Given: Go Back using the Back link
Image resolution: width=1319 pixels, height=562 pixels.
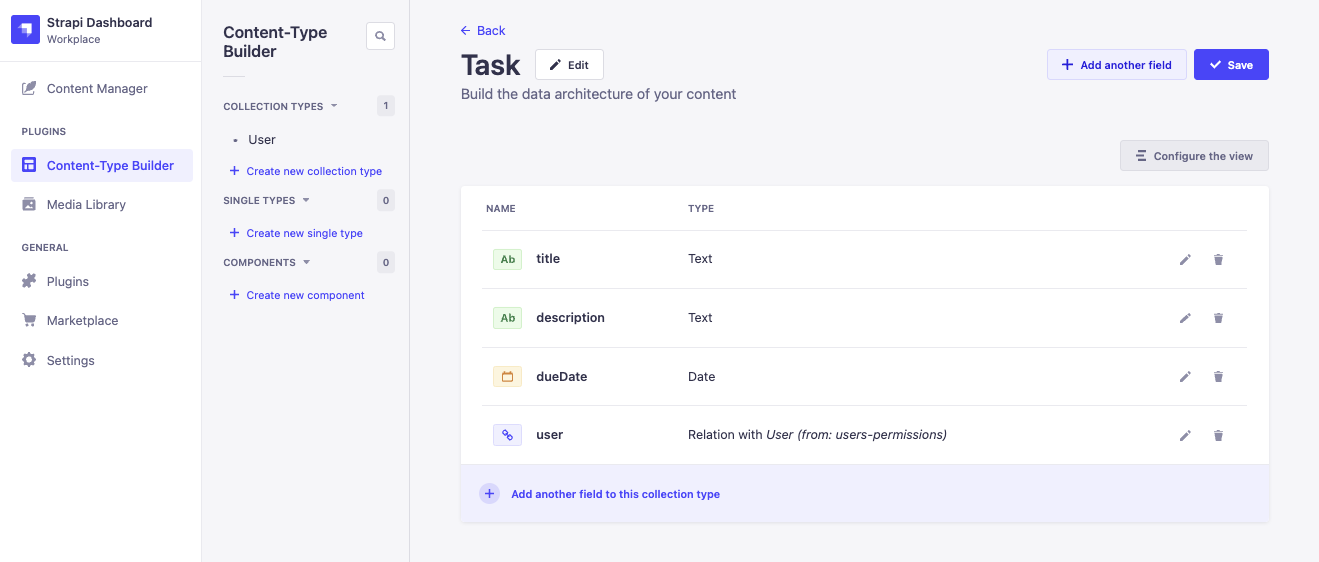Looking at the screenshot, I should 483,30.
